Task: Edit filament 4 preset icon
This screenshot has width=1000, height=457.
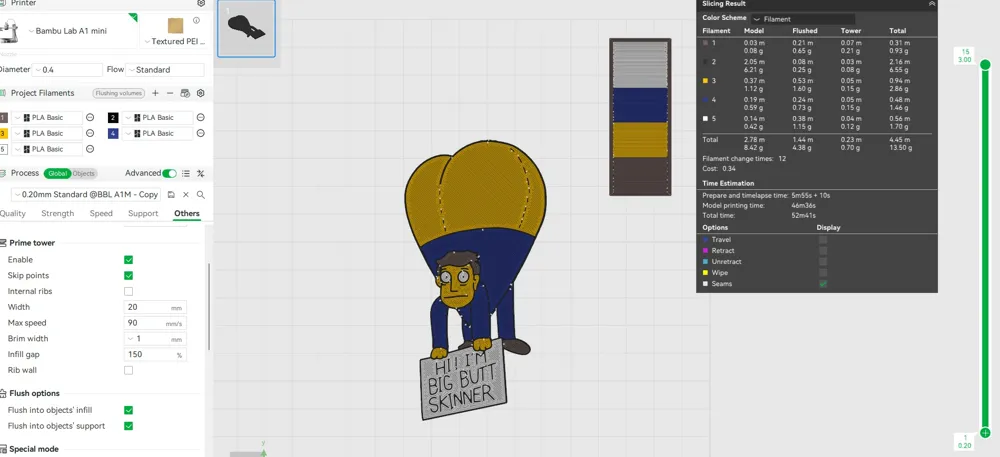Action: pos(200,133)
